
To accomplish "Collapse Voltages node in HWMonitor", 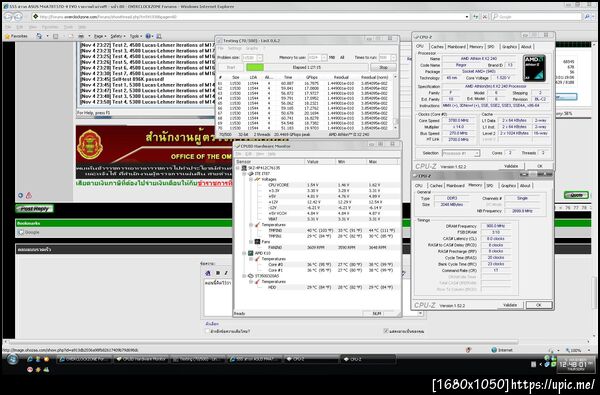I will click(x=251, y=180).
